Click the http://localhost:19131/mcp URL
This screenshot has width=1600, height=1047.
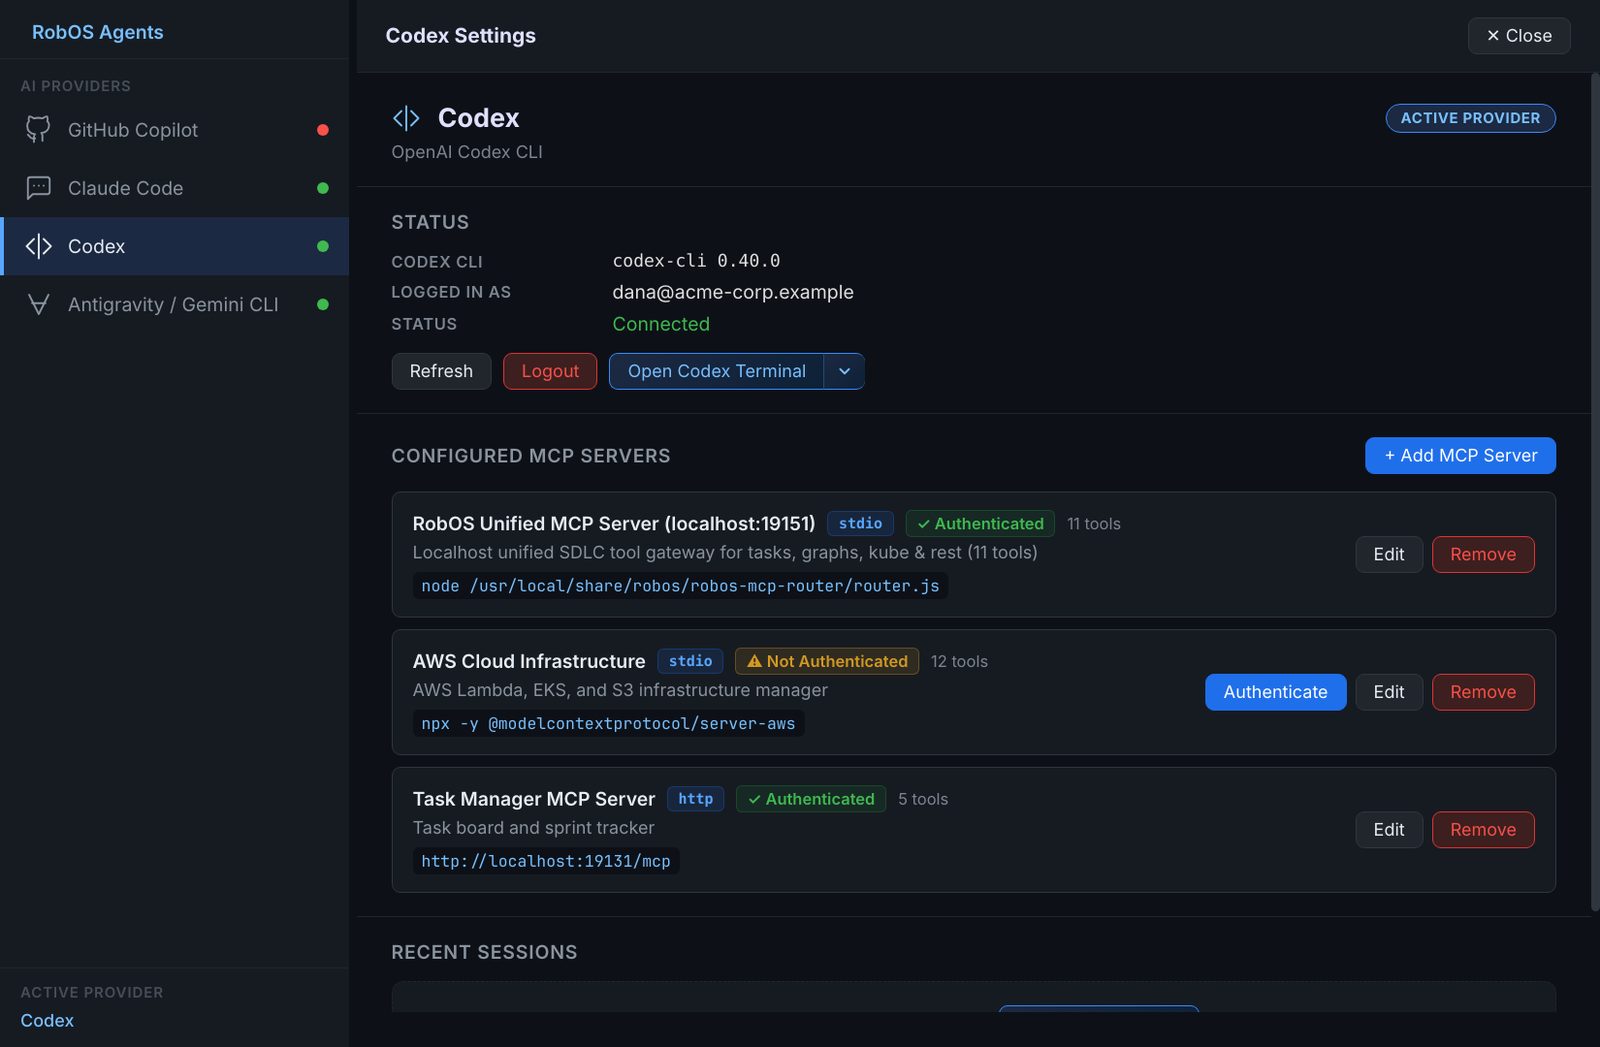[x=546, y=861]
